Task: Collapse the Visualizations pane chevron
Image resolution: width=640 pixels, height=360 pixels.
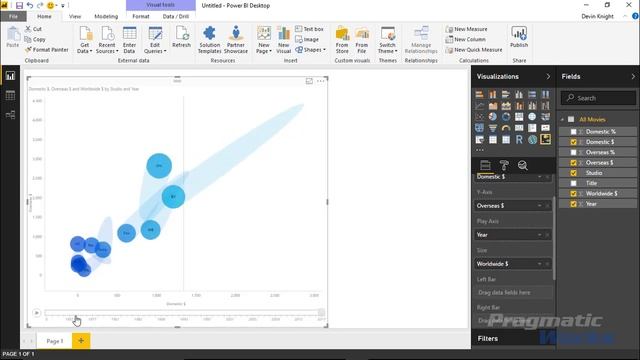Action: coord(548,76)
